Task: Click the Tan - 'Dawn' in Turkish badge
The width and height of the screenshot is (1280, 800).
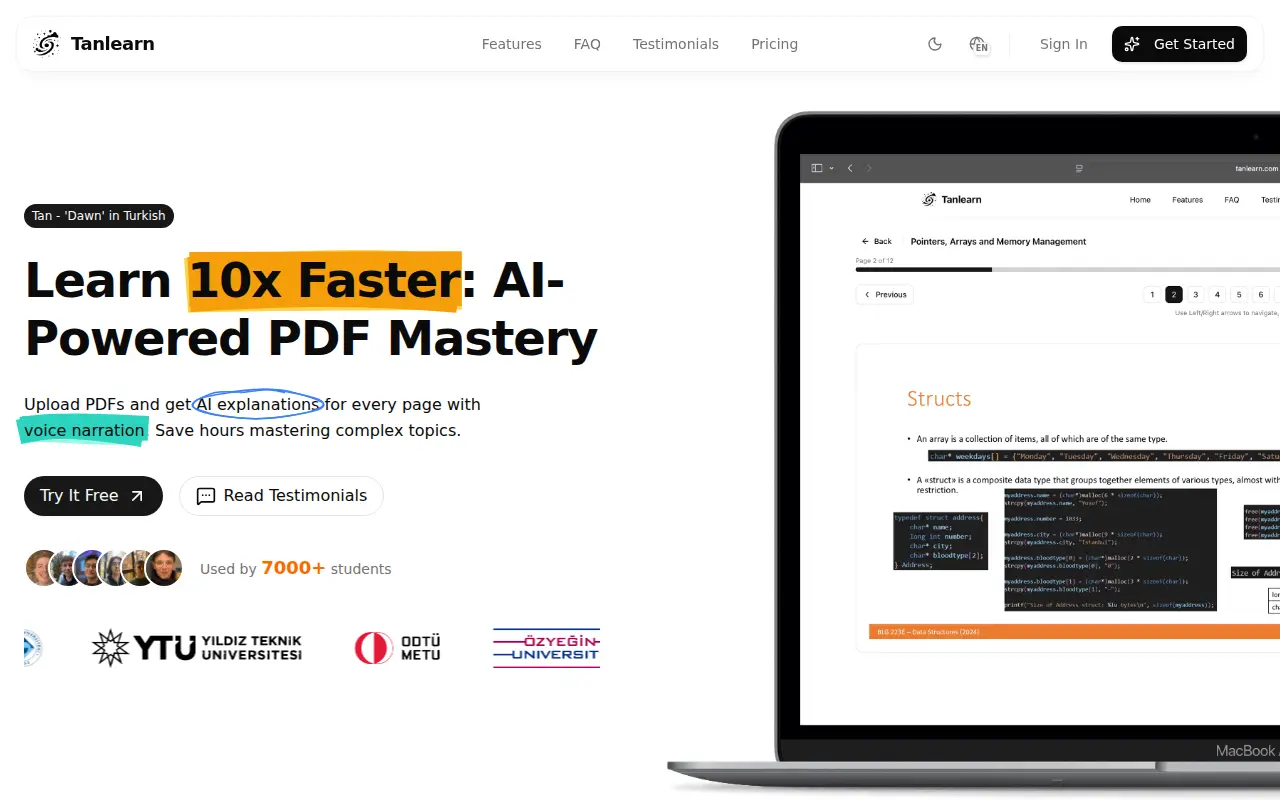Action: 99,216
